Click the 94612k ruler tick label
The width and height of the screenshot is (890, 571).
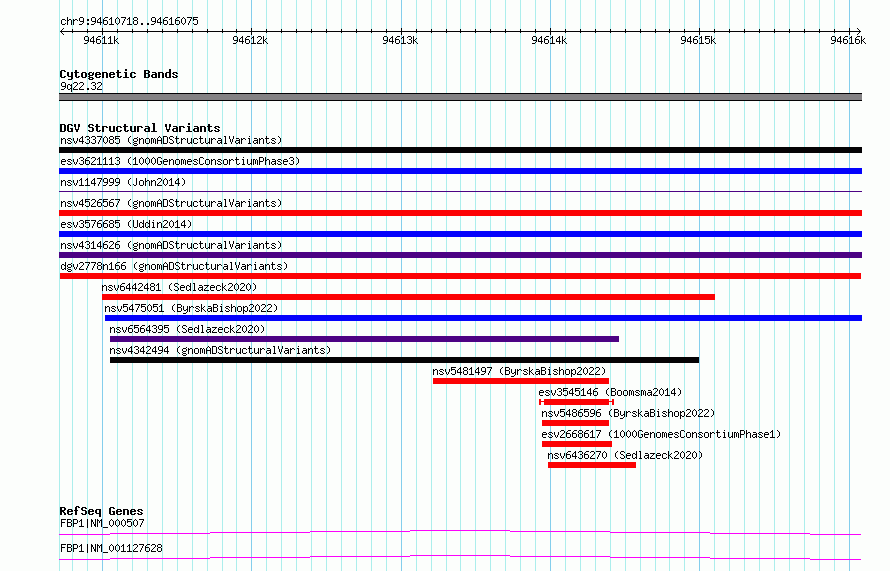(250, 40)
